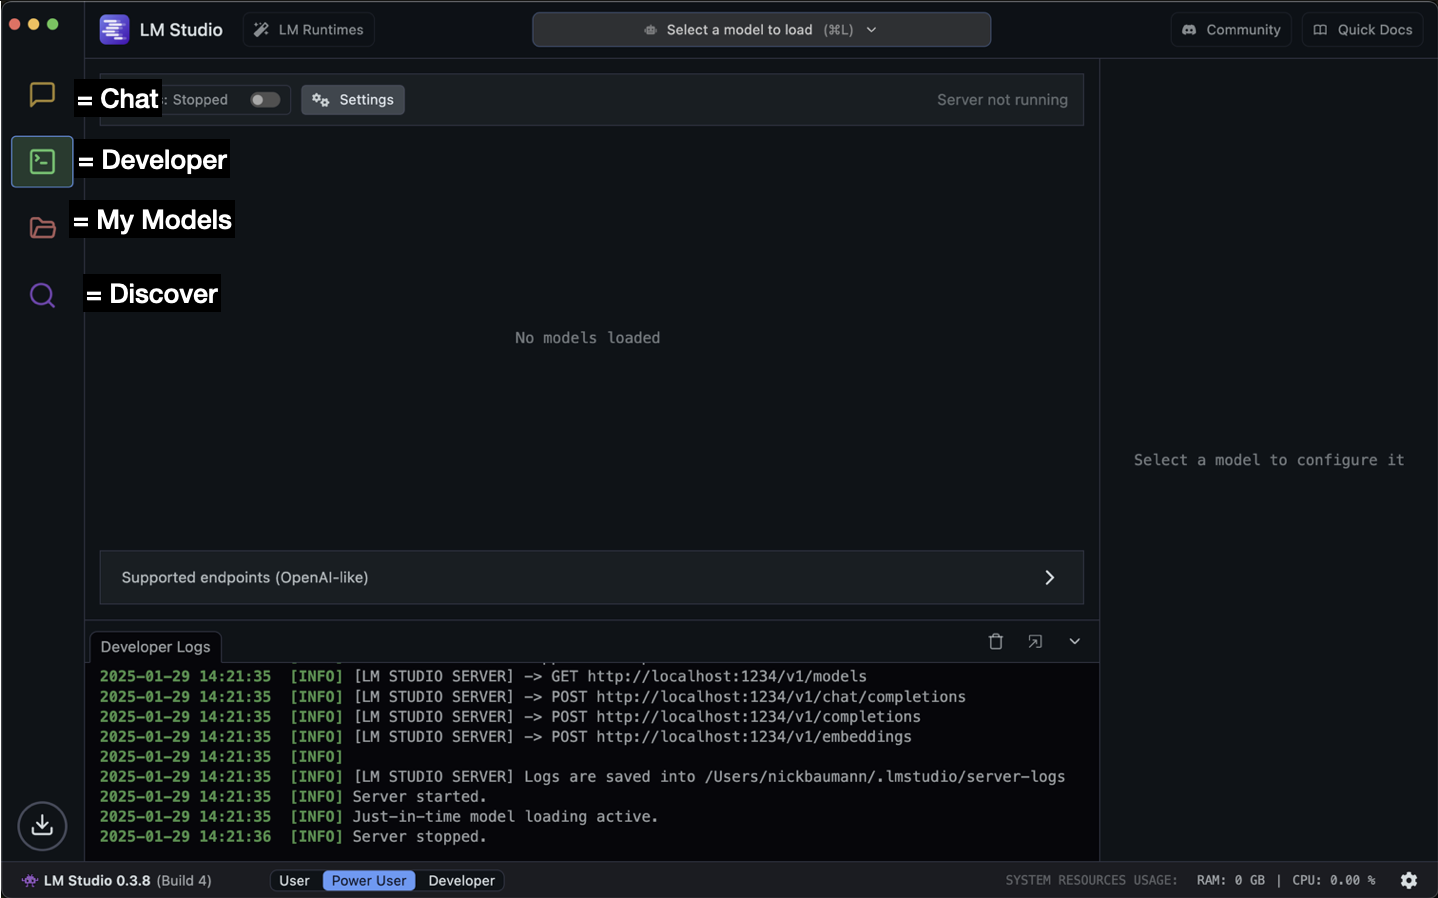Open the server Settings button
The height and width of the screenshot is (898, 1438).
pos(353,100)
